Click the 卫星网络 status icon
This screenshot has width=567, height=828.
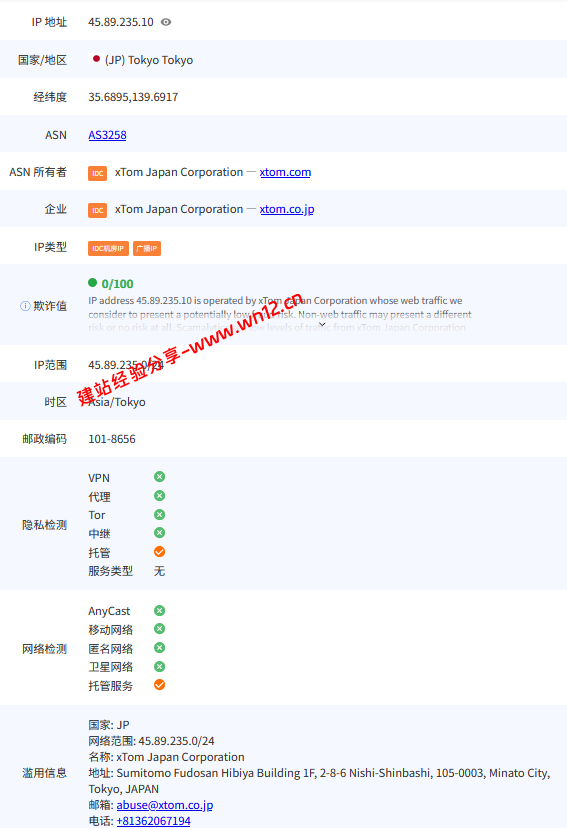tap(159, 666)
